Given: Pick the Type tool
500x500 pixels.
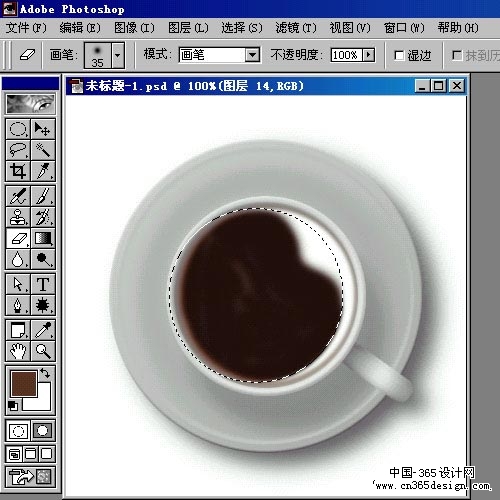Looking at the screenshot, I should point(43,284).
